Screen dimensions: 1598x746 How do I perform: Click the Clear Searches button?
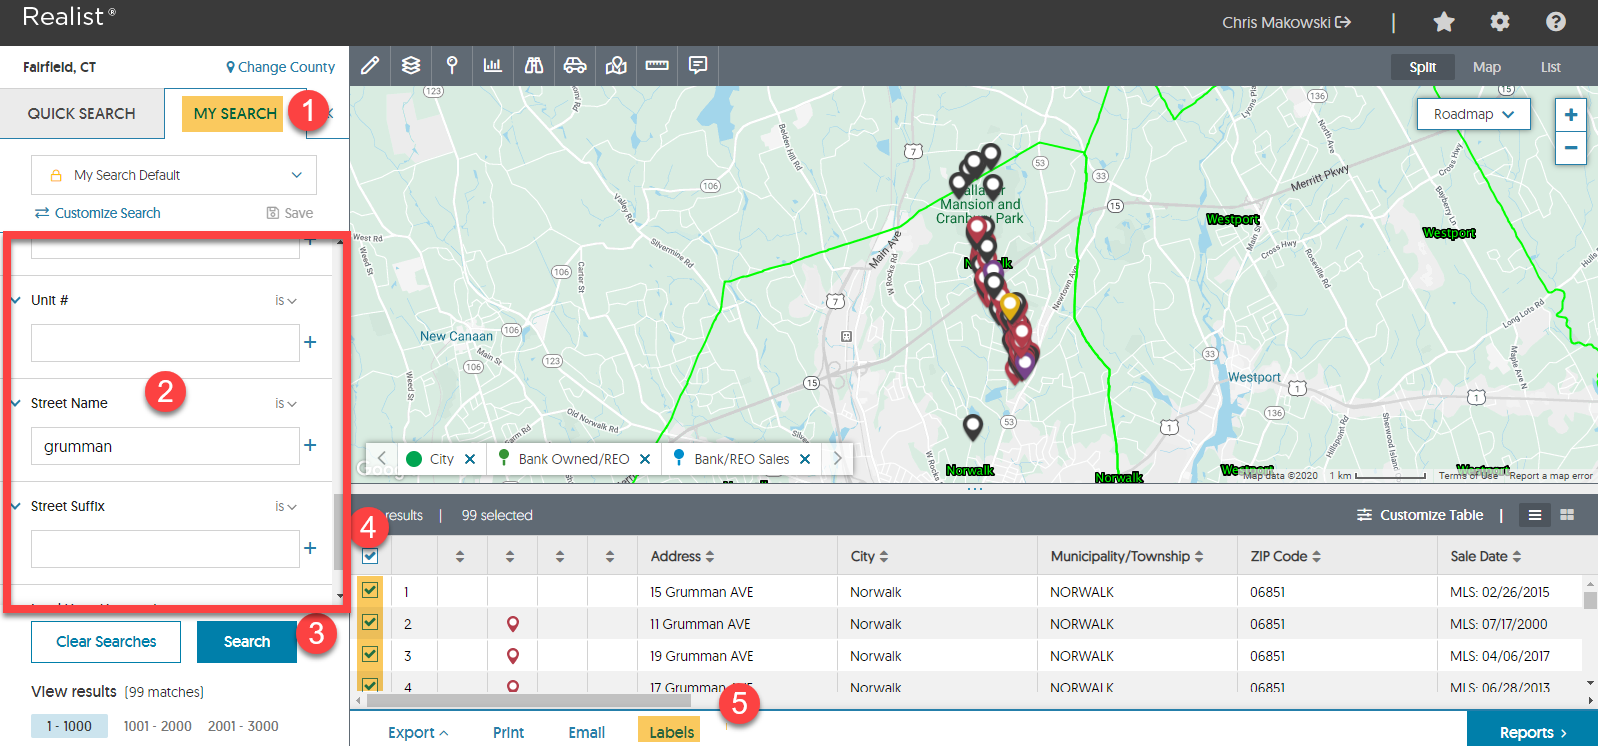pyautogui.click(x=106, y=642)
